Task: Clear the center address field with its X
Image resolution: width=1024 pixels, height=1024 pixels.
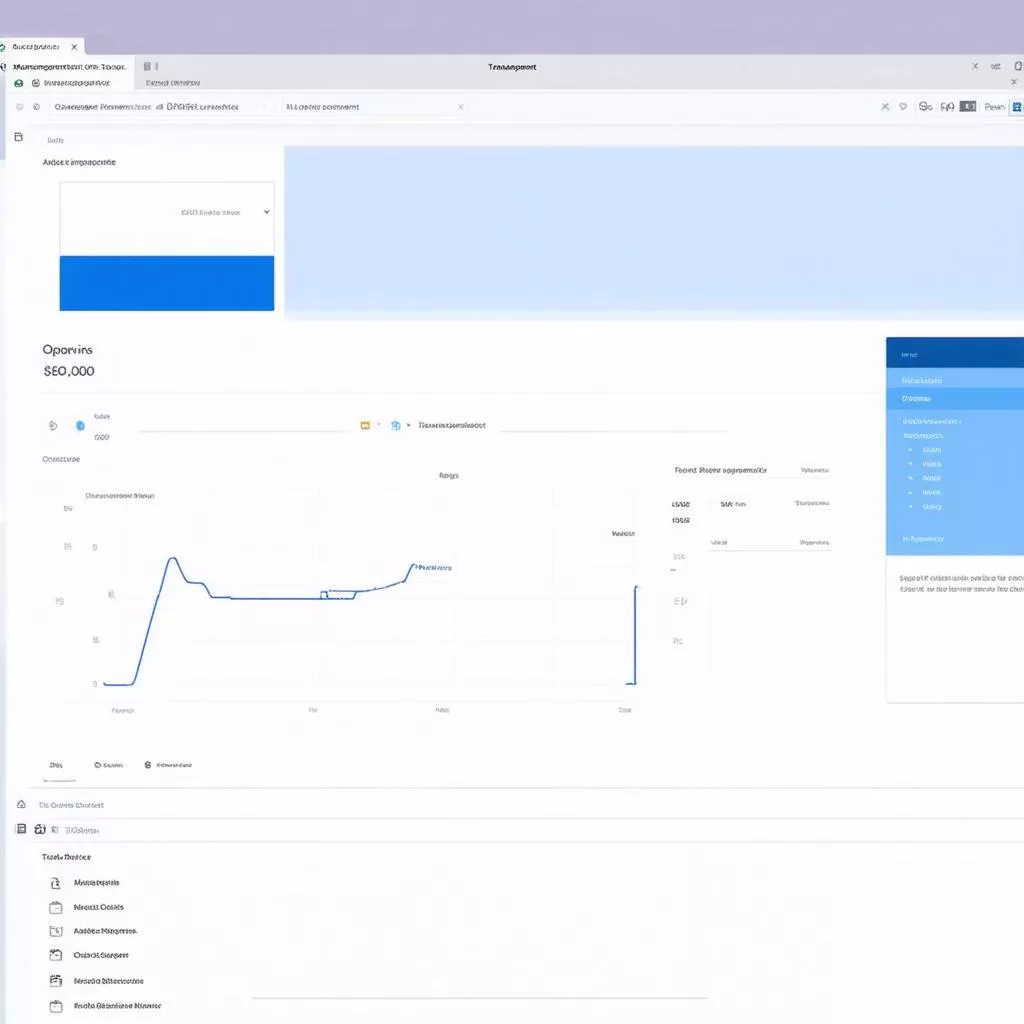Action: click(460, 106)
